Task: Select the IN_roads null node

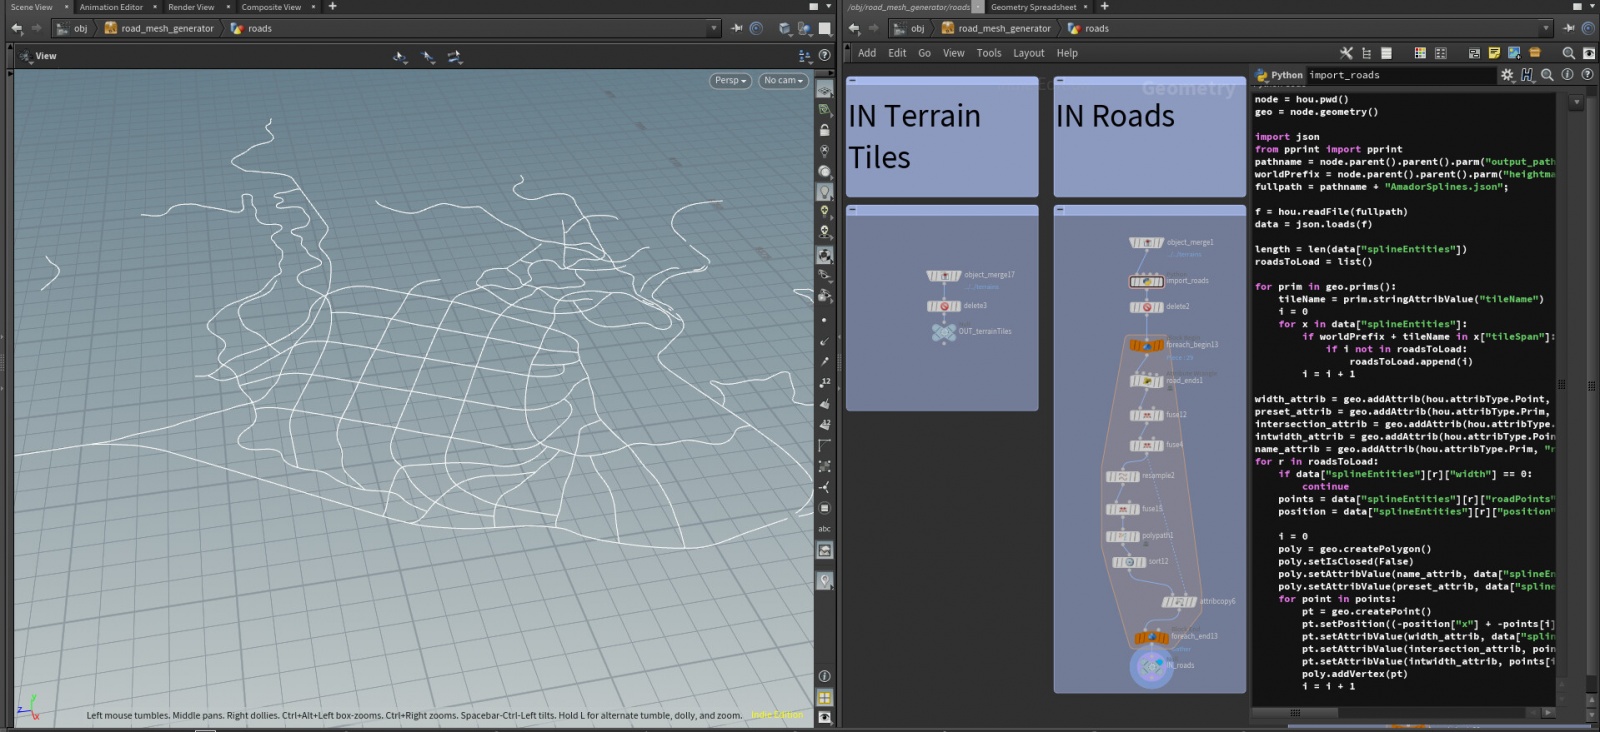Action: 1151,666
